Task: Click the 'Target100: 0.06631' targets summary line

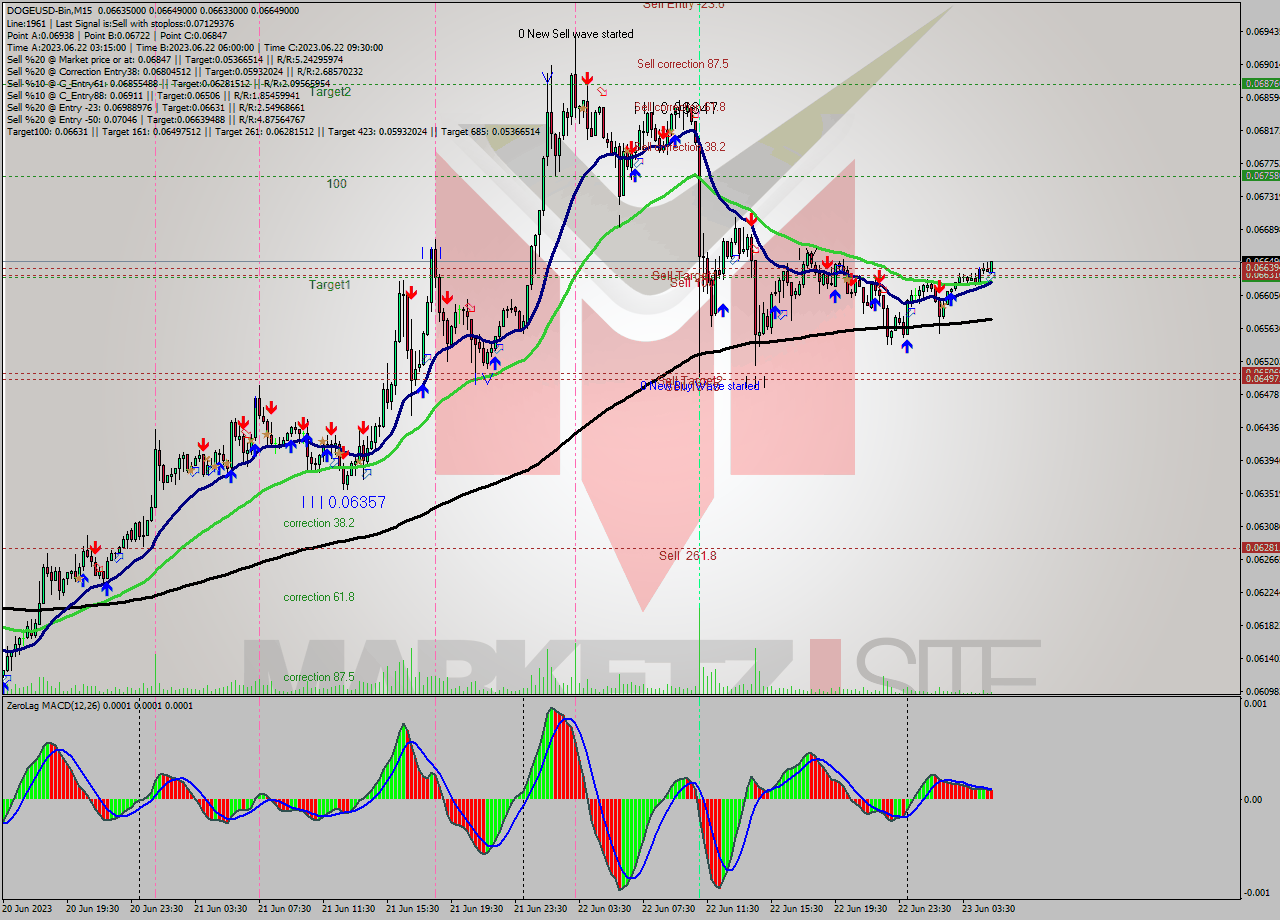Action: [273, 131]
